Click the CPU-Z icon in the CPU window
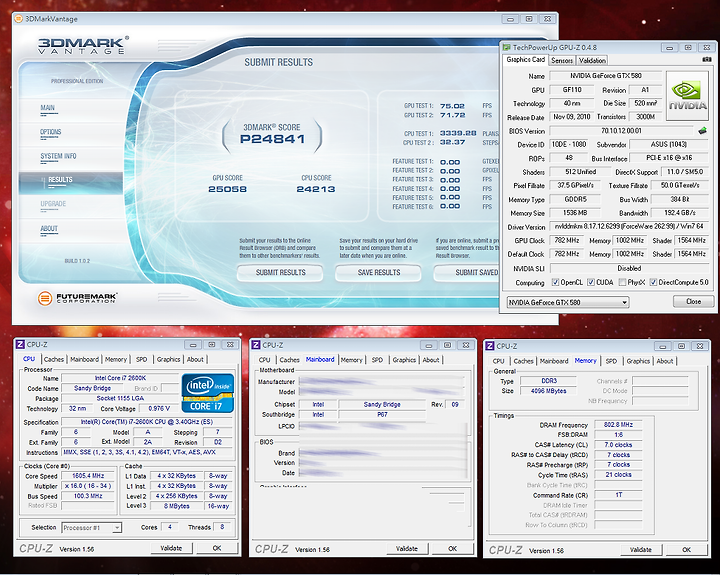 20,344
